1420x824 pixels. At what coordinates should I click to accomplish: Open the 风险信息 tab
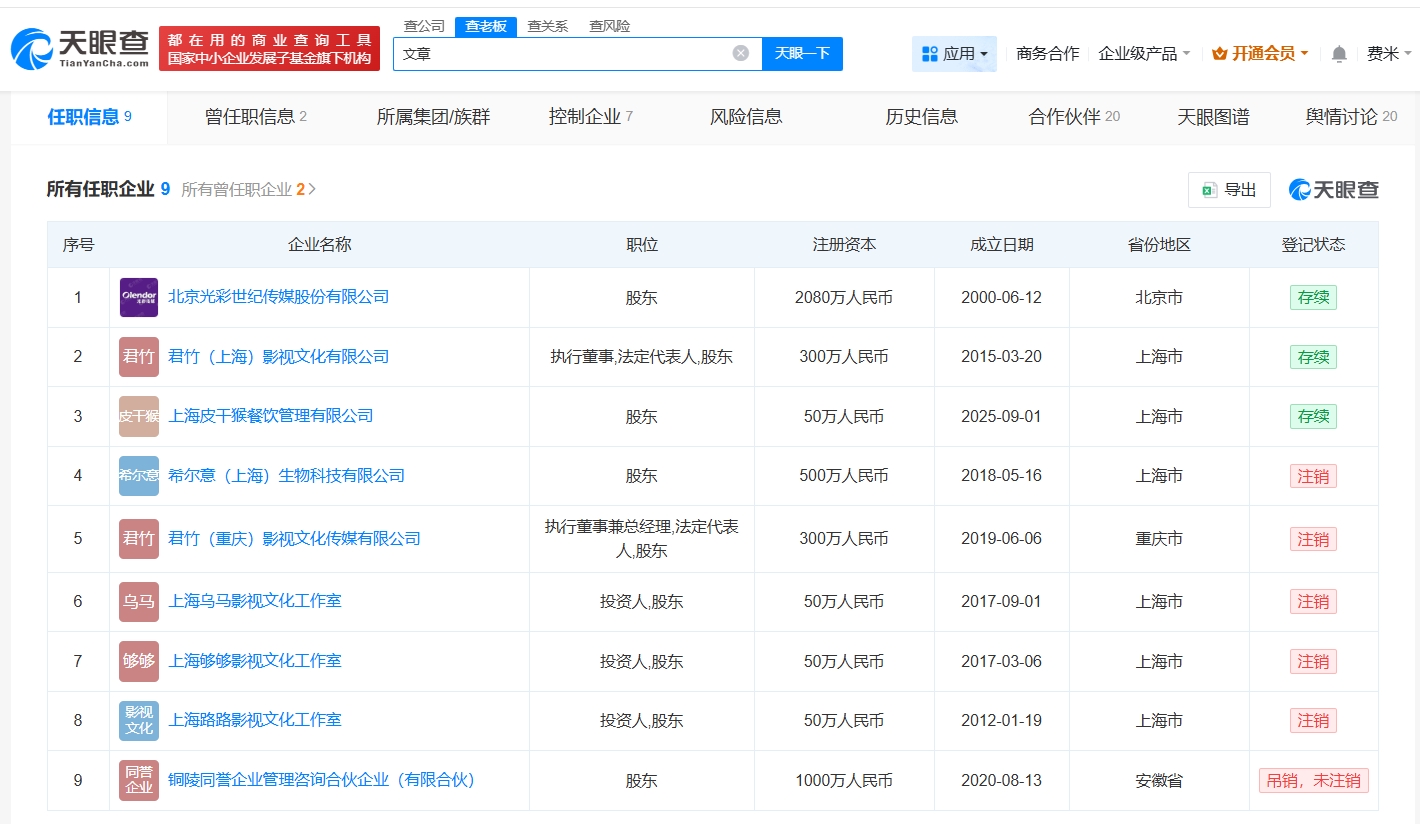click(746, 117)
